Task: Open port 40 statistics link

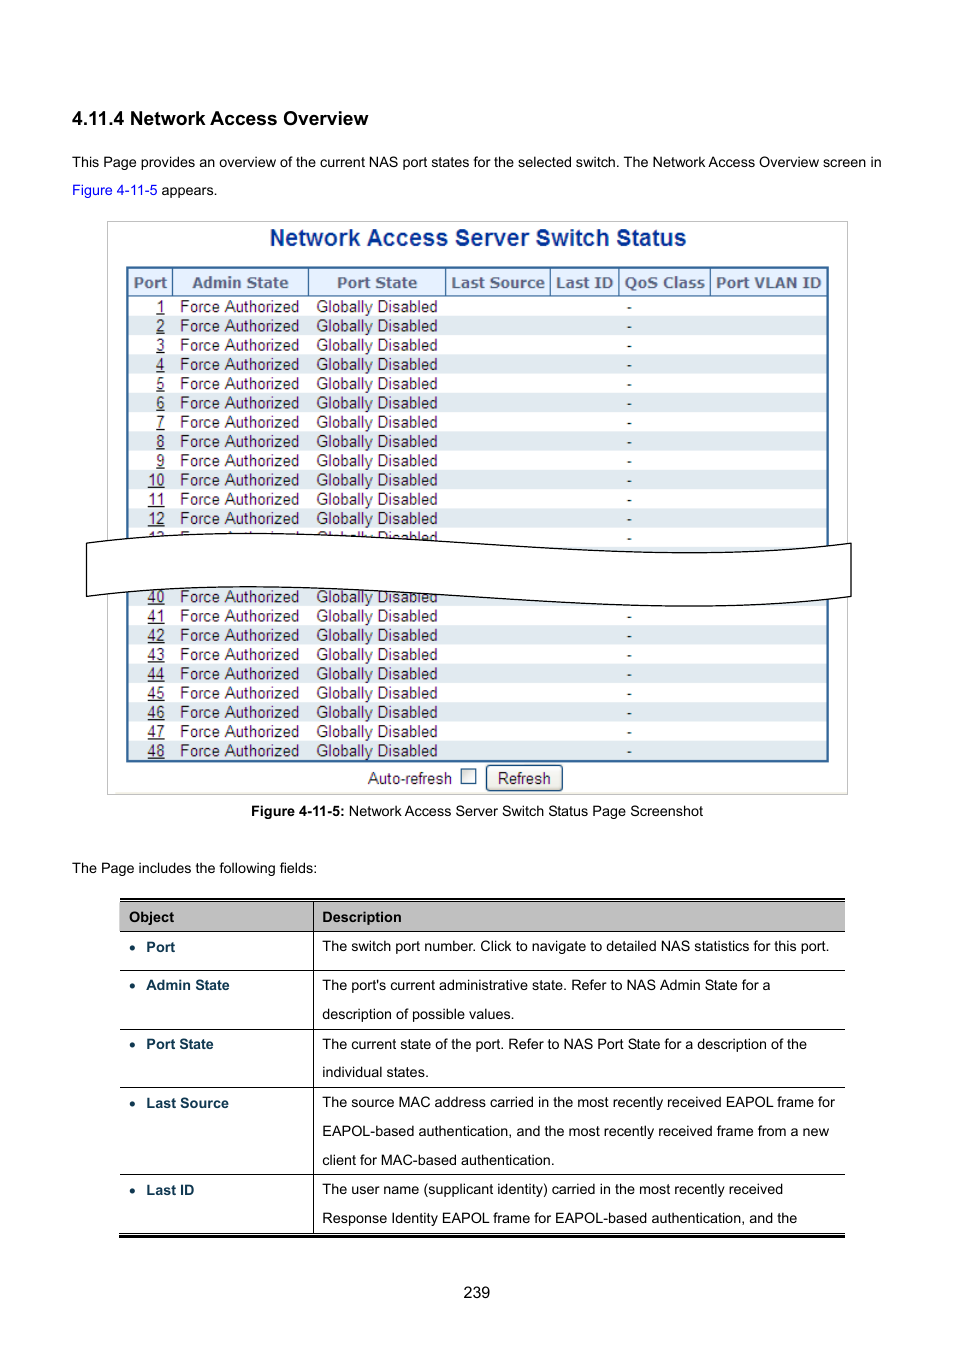Action: (156, 597)
